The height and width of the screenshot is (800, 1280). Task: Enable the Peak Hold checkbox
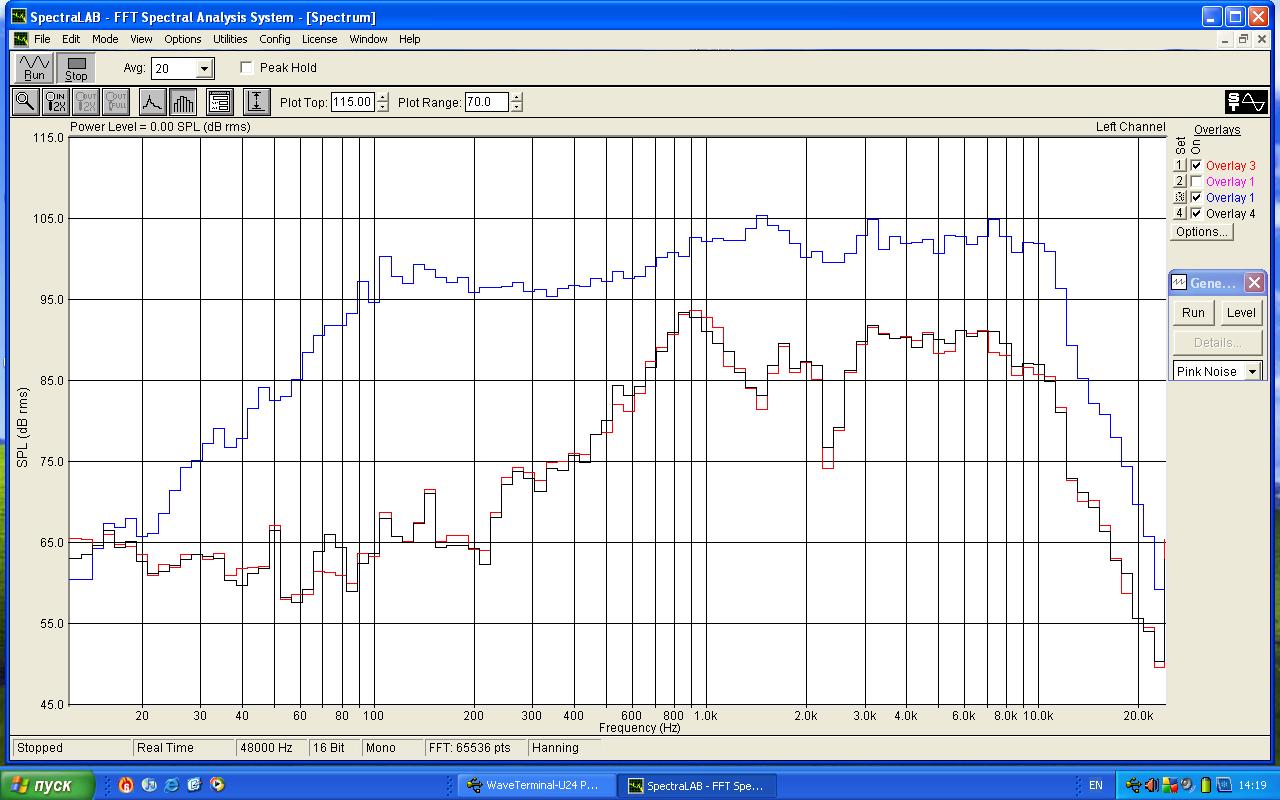(247, 68)
